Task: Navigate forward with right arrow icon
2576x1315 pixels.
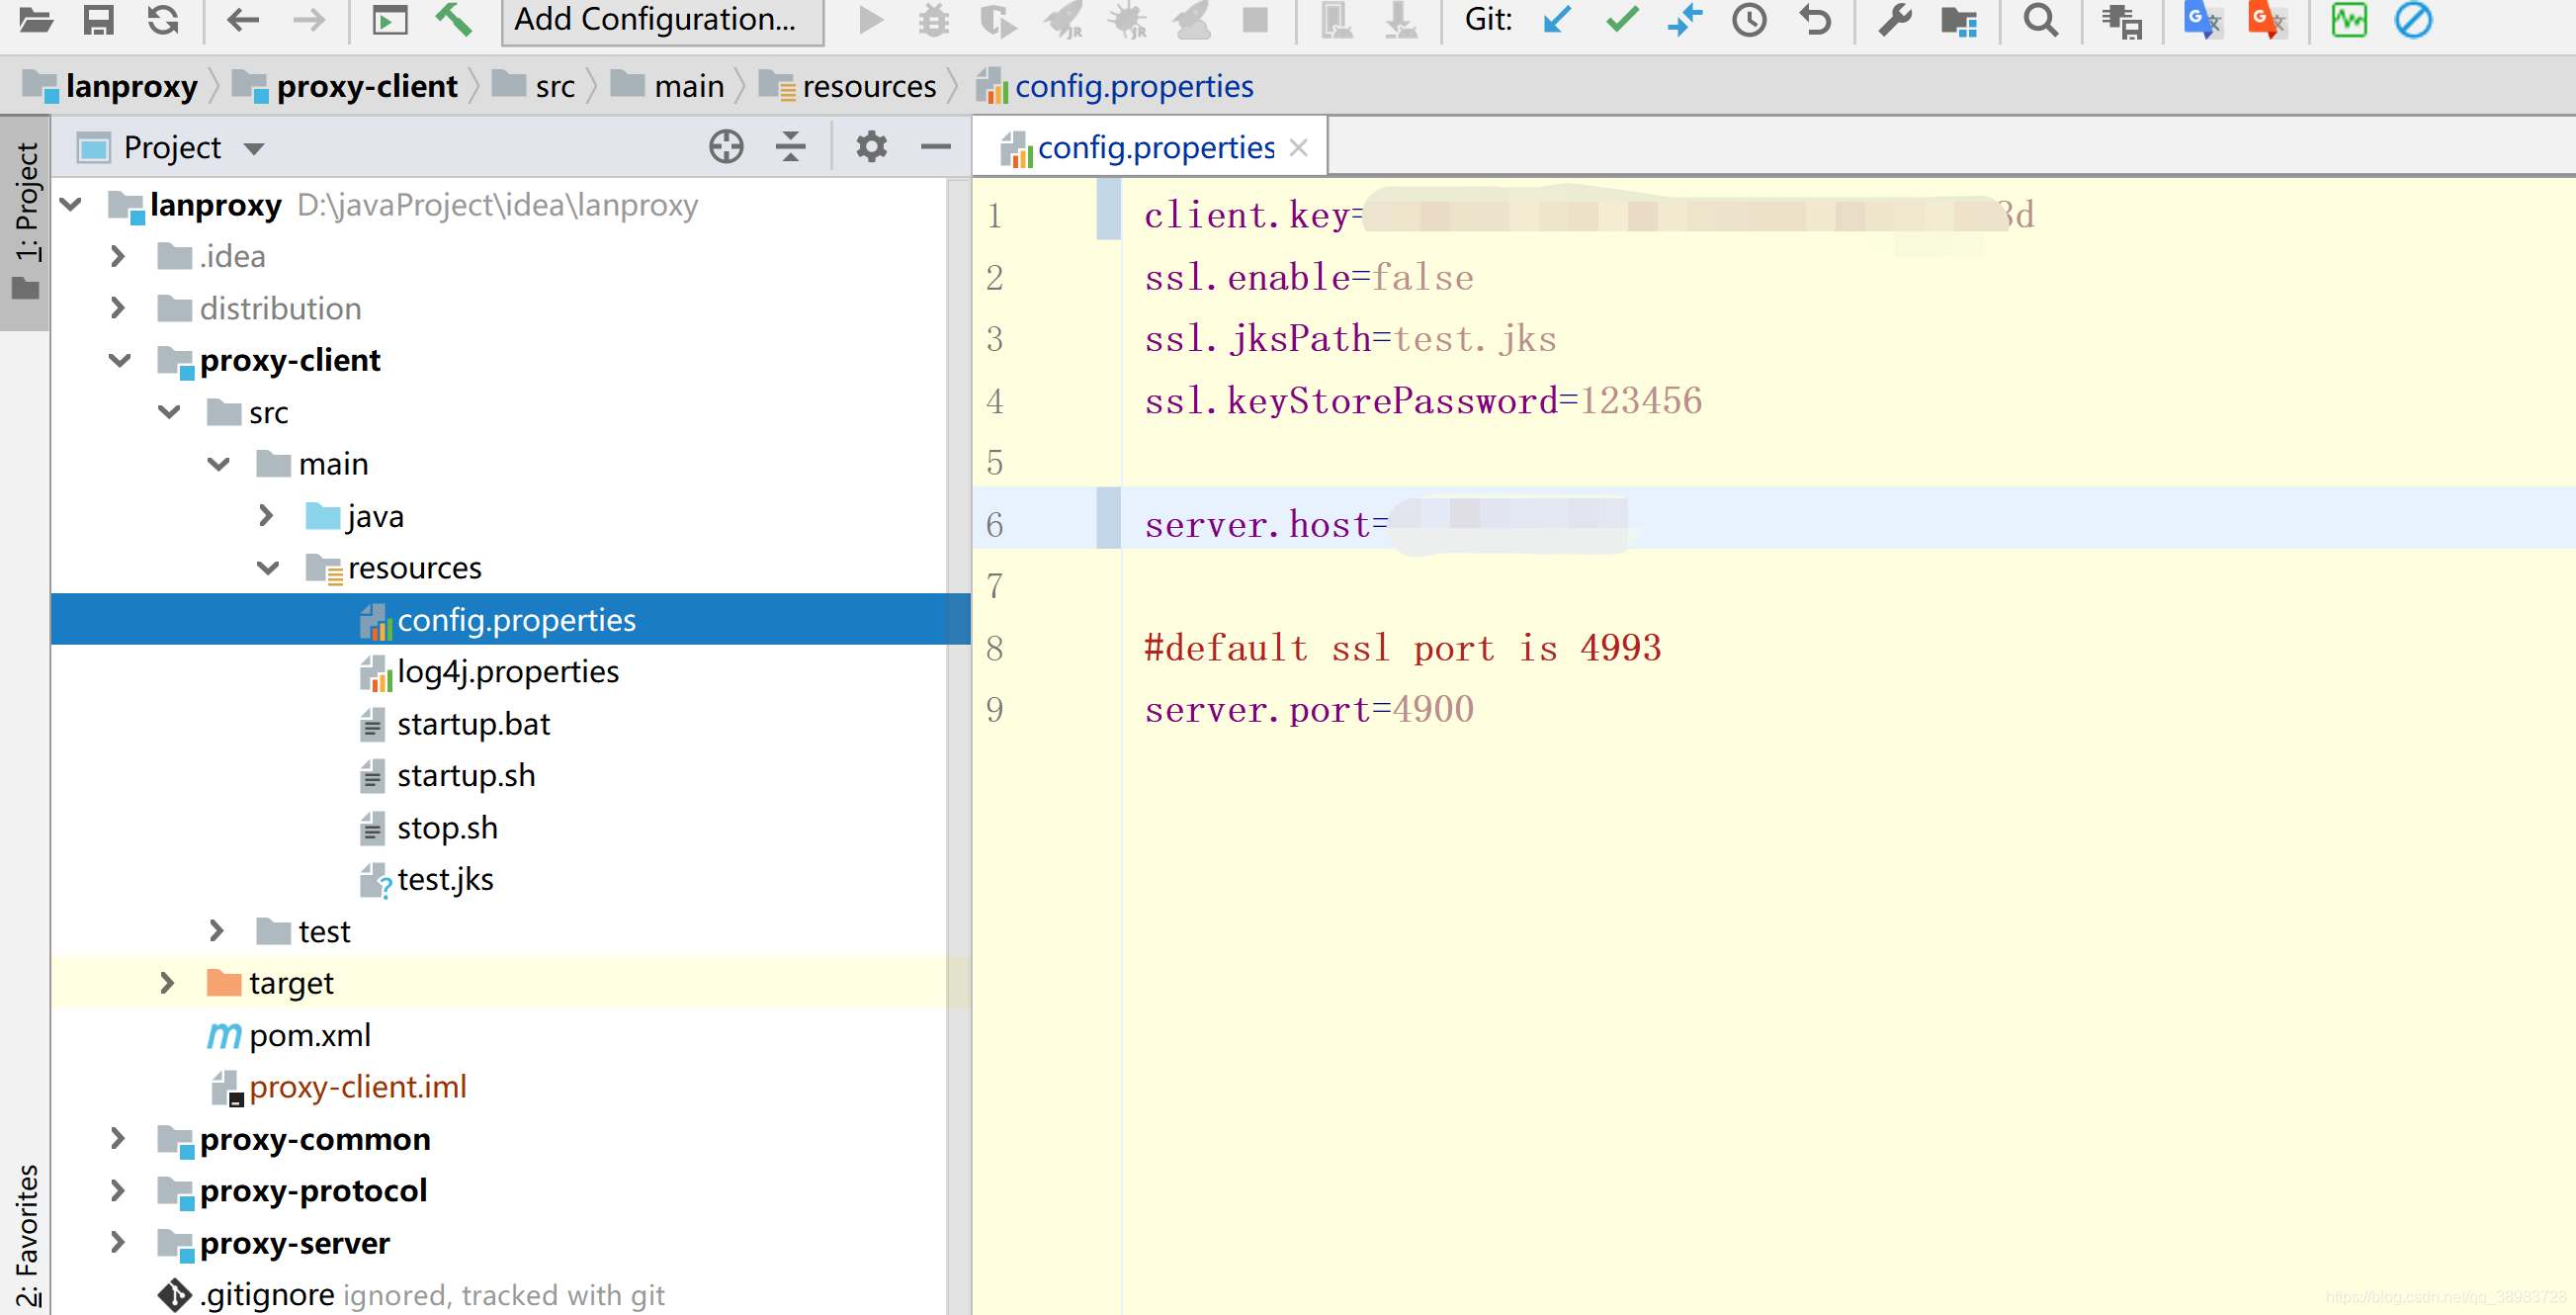Action: pyautogui.click(x=309, y=19)
